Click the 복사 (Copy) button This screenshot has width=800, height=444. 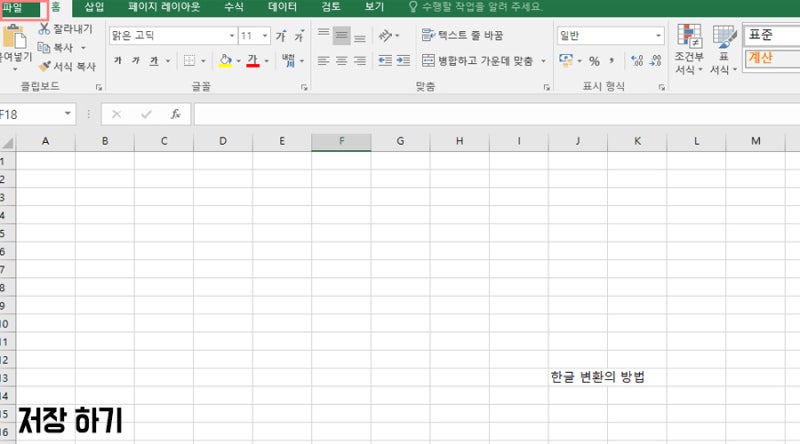point(56,47)
